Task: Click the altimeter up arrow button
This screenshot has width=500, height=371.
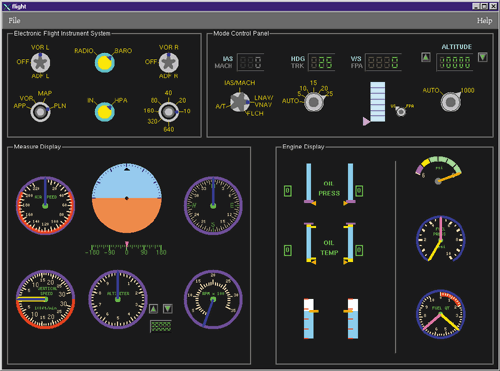Action: click(153, 309)
